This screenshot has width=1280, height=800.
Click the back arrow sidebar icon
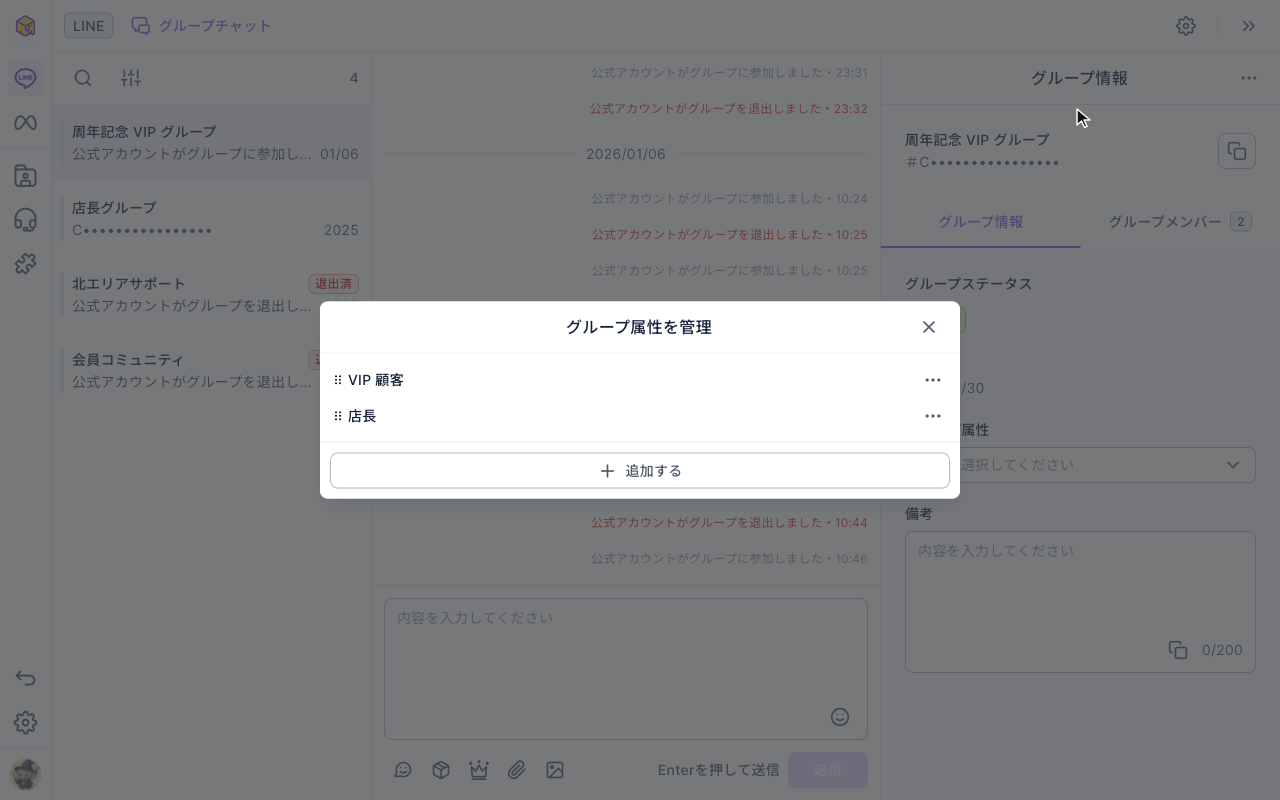(x=26, y=679)
